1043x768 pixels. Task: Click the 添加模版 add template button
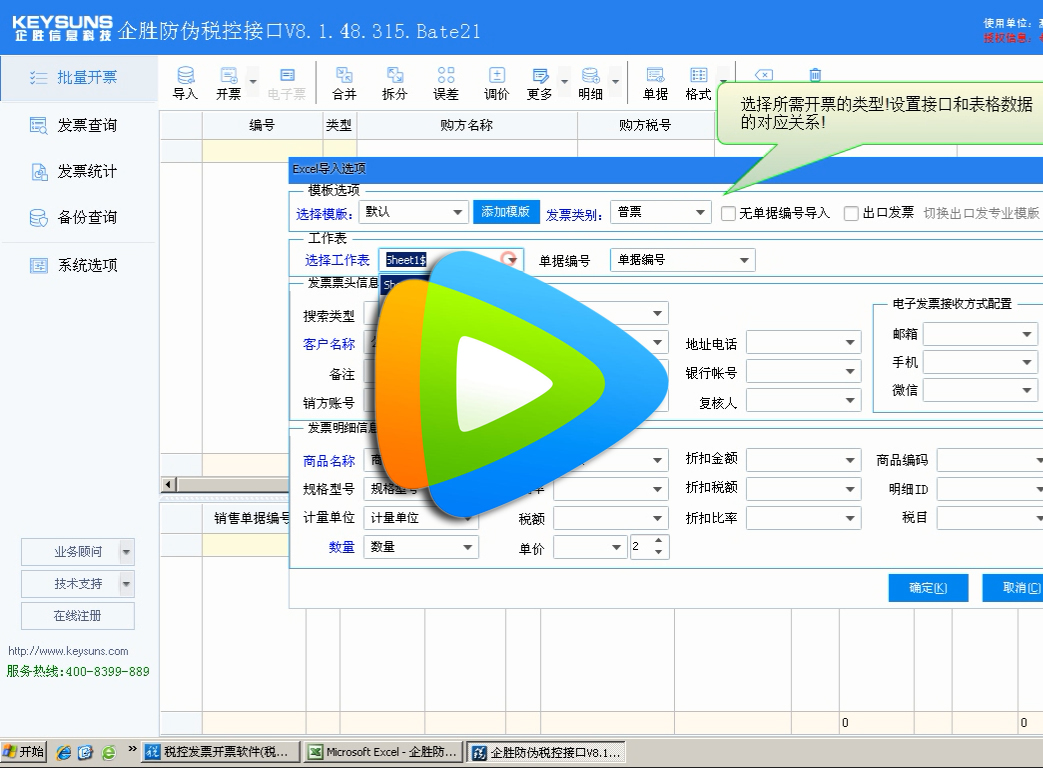506,212
